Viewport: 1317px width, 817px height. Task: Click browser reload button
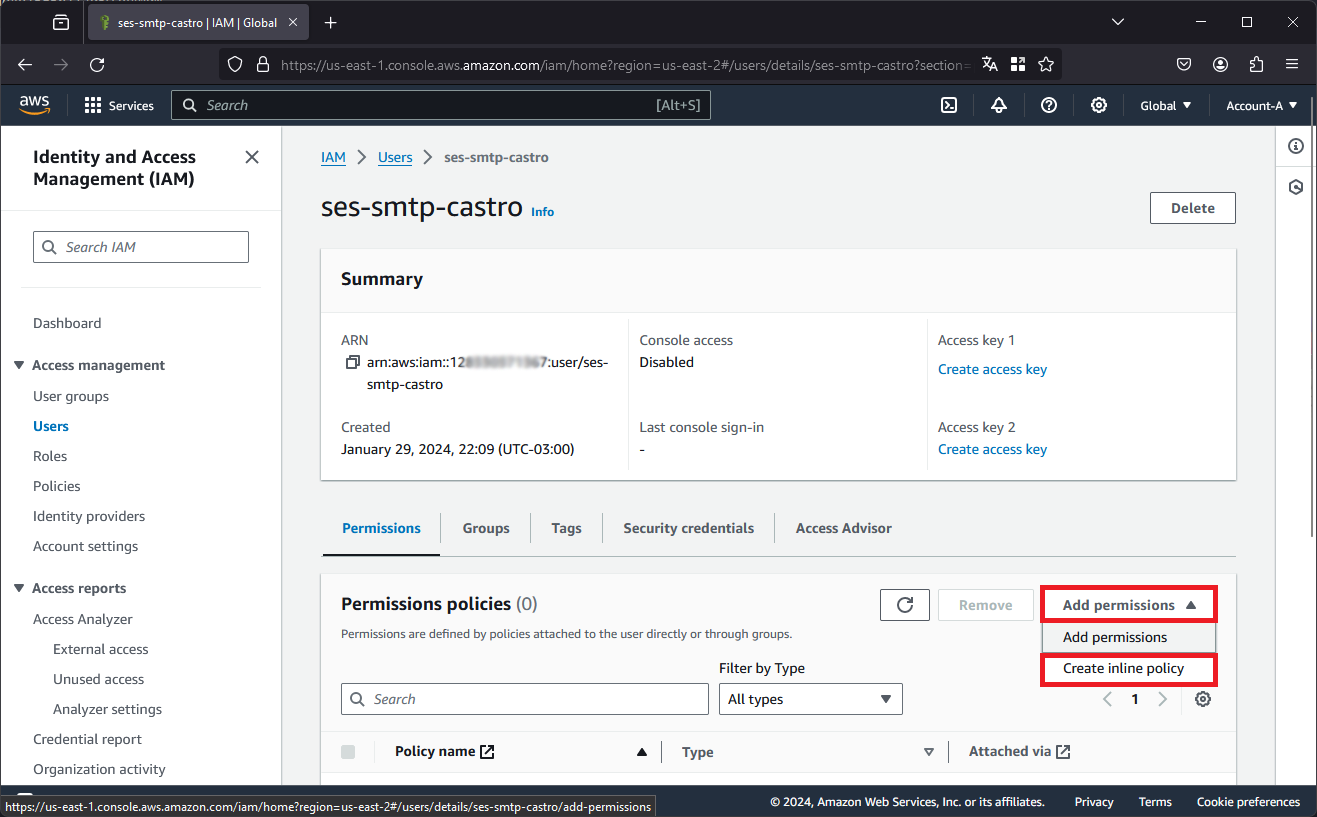tap(97, 64)
